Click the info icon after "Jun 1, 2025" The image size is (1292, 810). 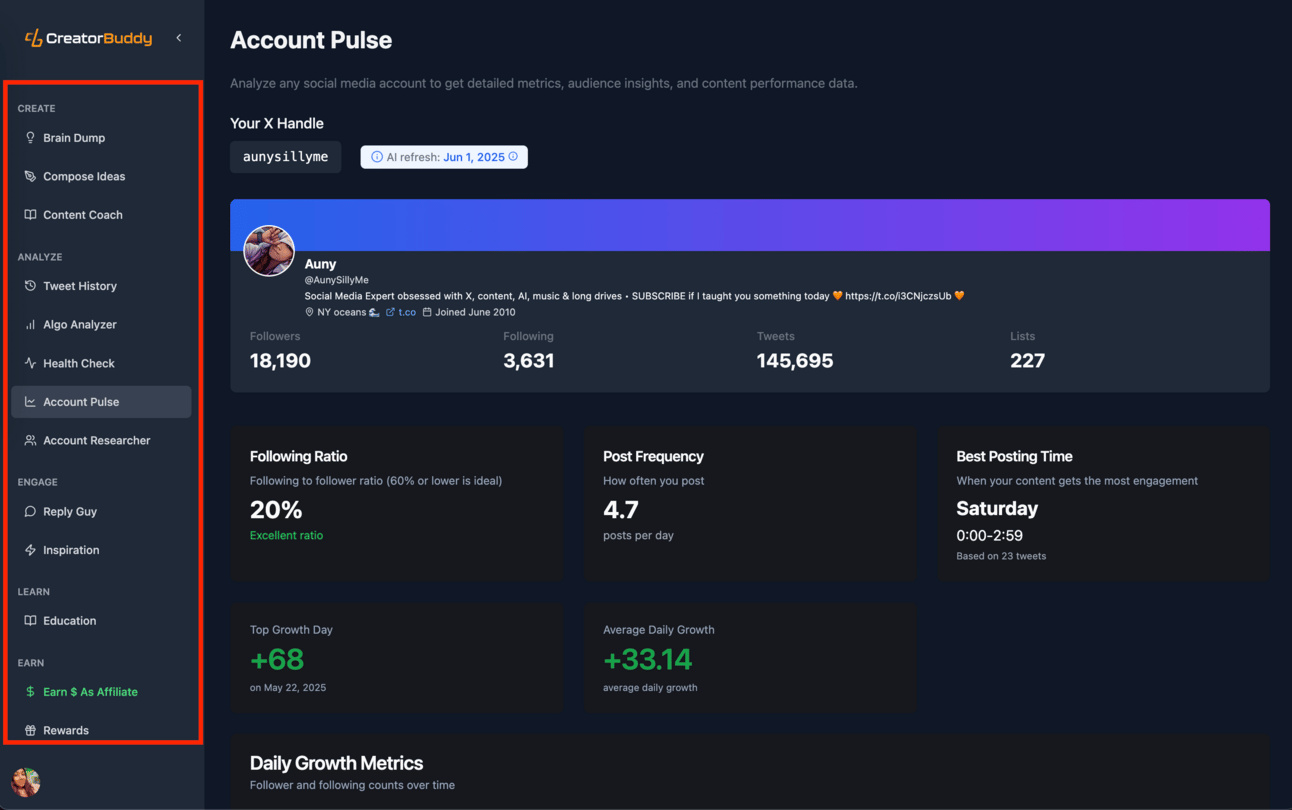[x=513, y=157]
